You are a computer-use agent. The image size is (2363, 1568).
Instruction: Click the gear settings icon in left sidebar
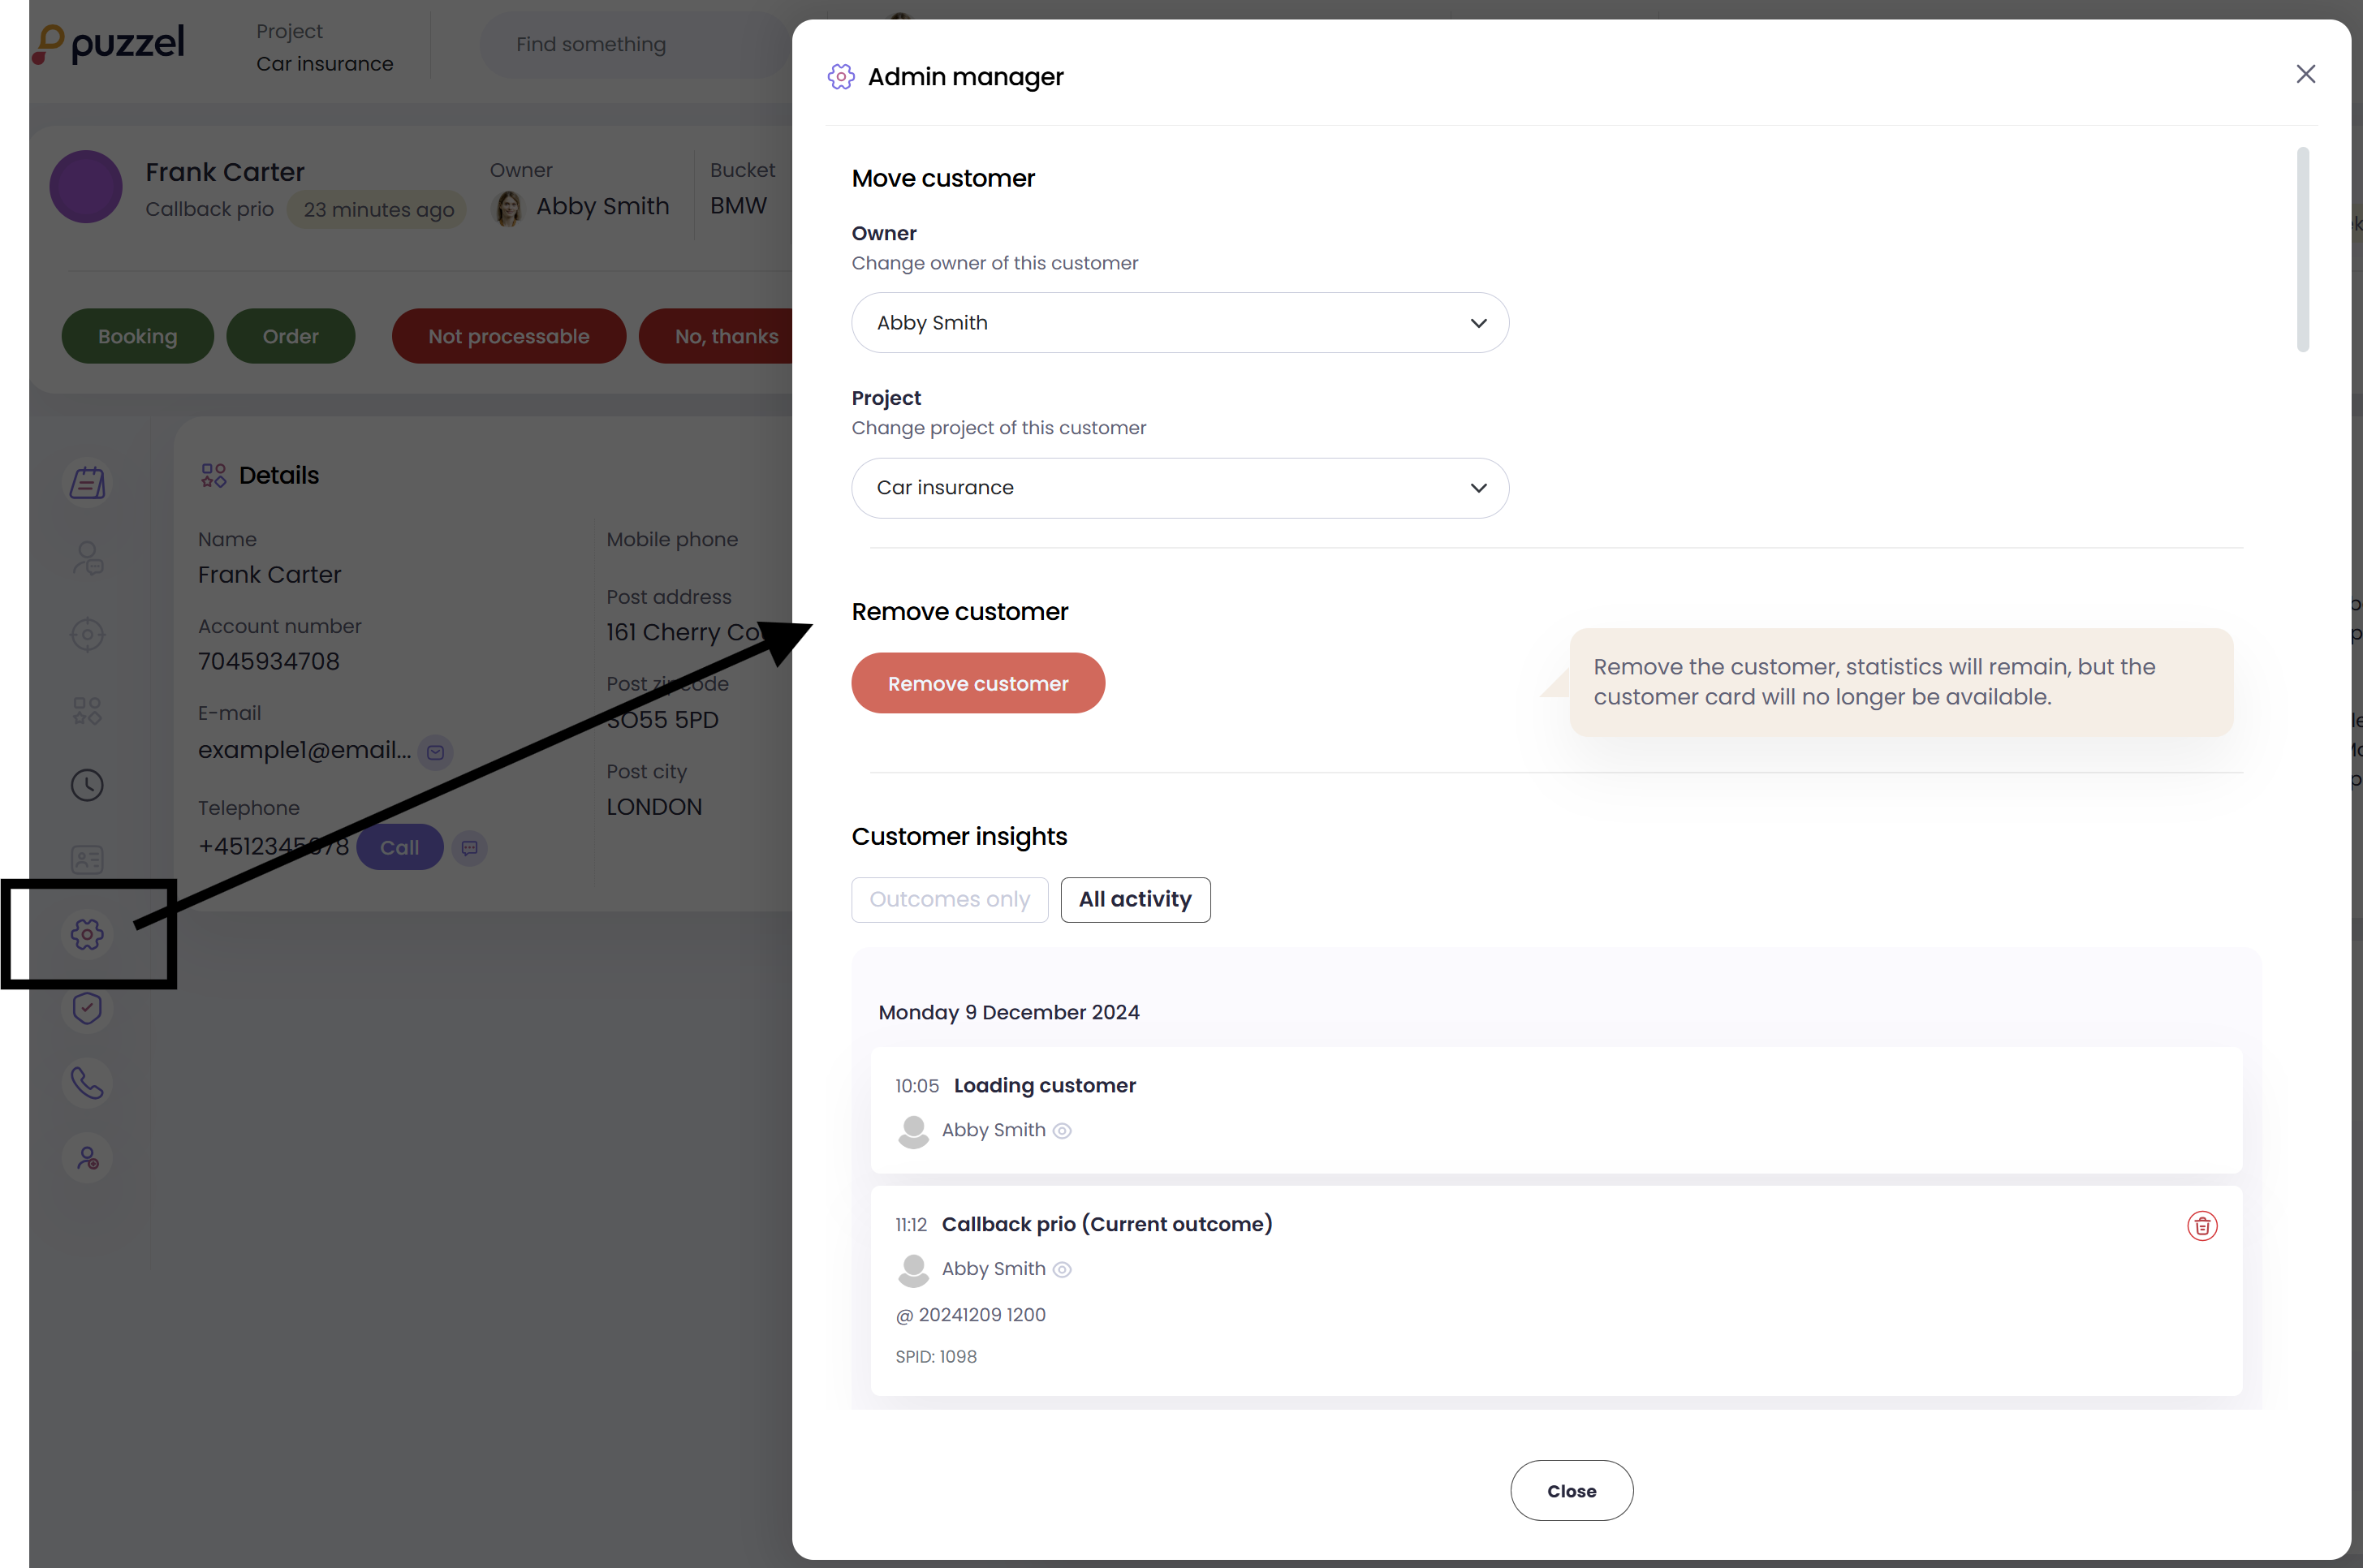[87, 934]
